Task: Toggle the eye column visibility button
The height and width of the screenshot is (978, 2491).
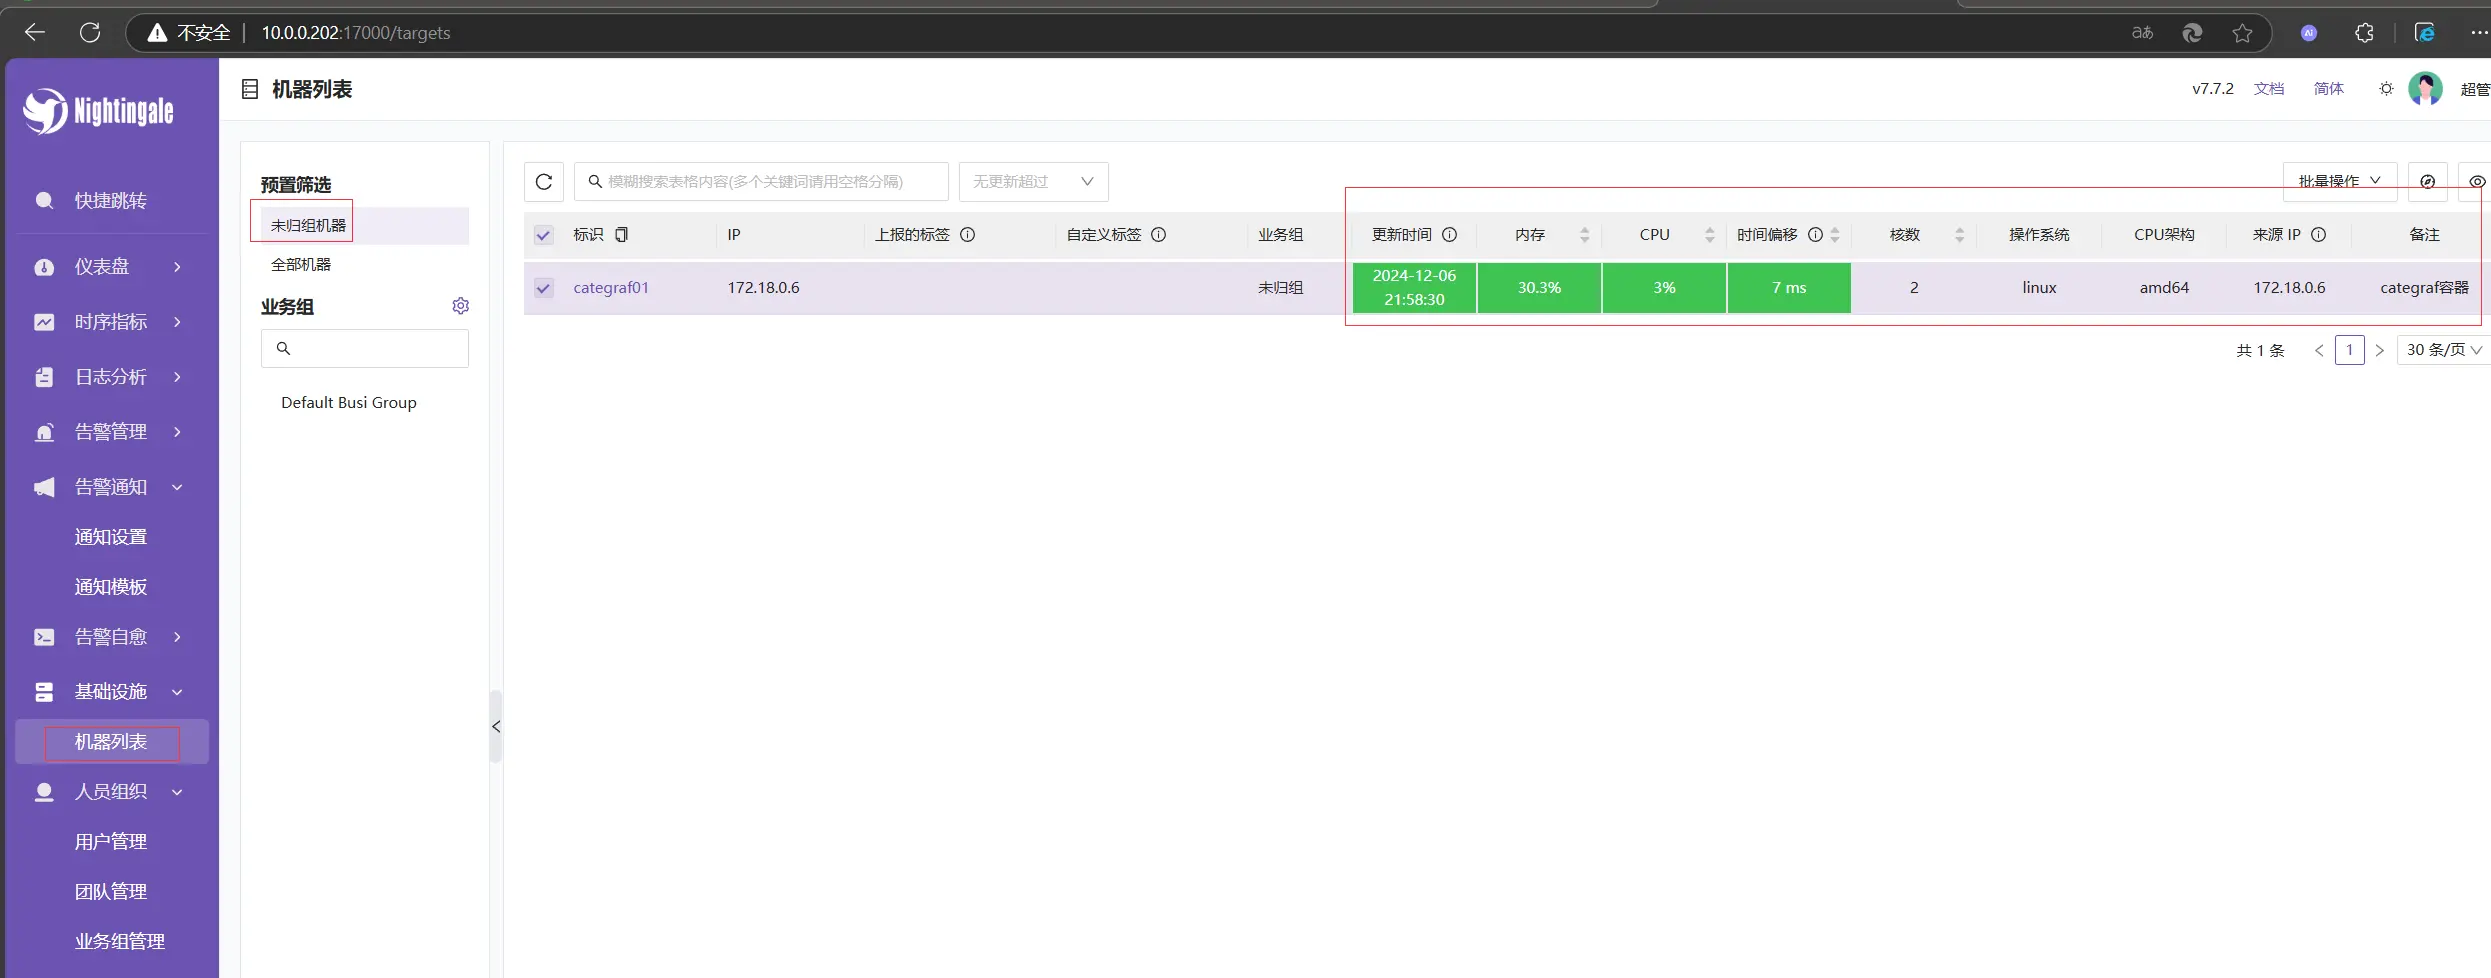Action: click(x=2476, y=182)
